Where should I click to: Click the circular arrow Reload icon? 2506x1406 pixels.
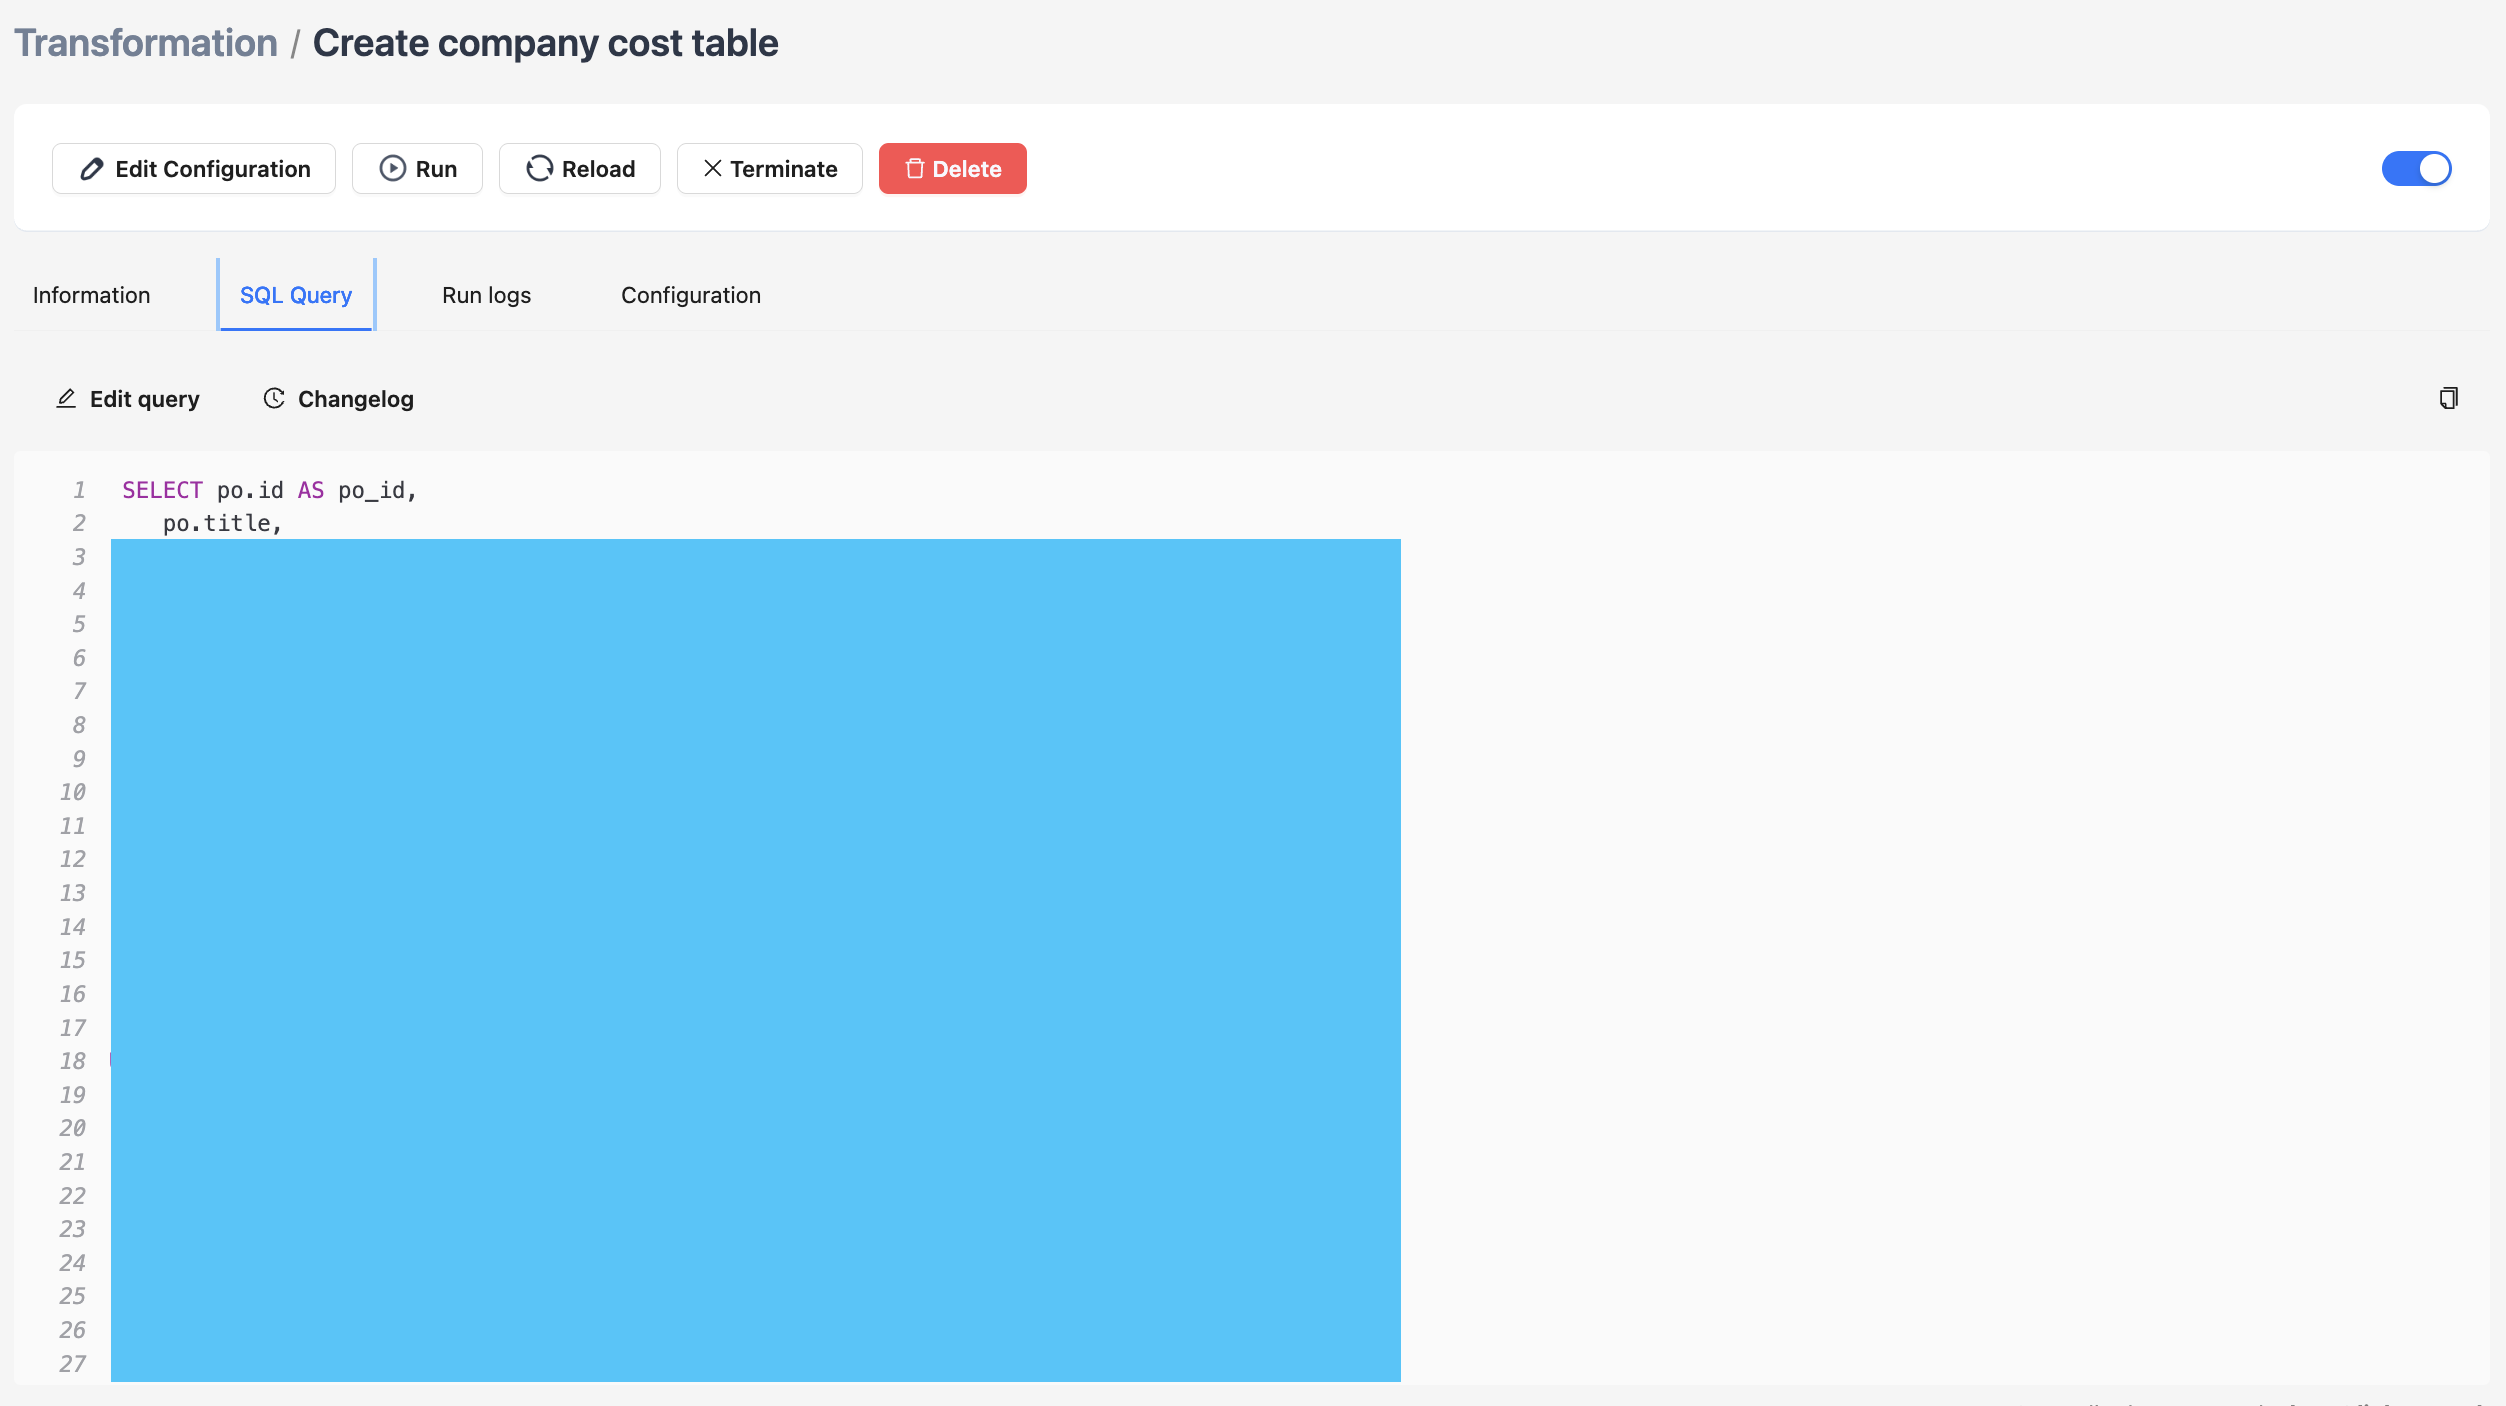[x=540, y=169]
